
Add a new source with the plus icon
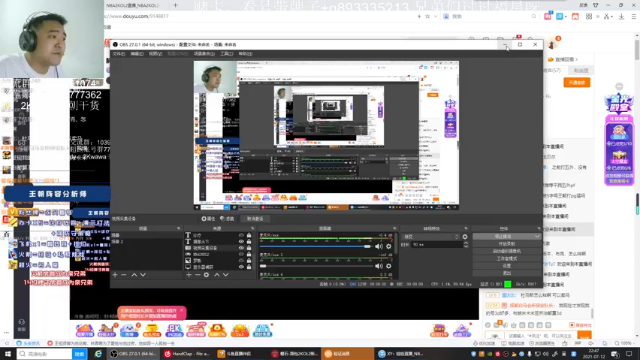(189, 275)
